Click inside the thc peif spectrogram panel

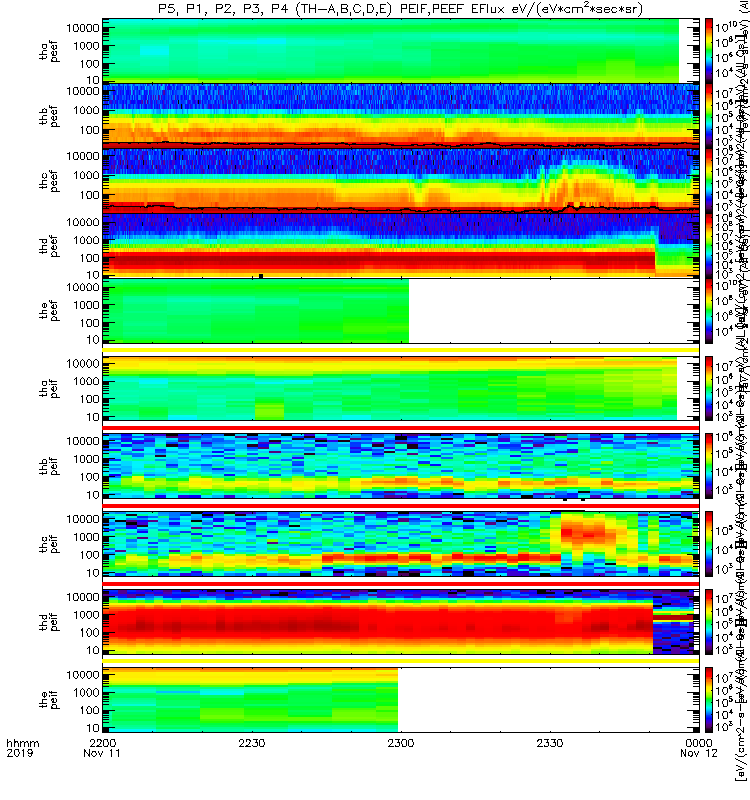[x=401, y=544]
